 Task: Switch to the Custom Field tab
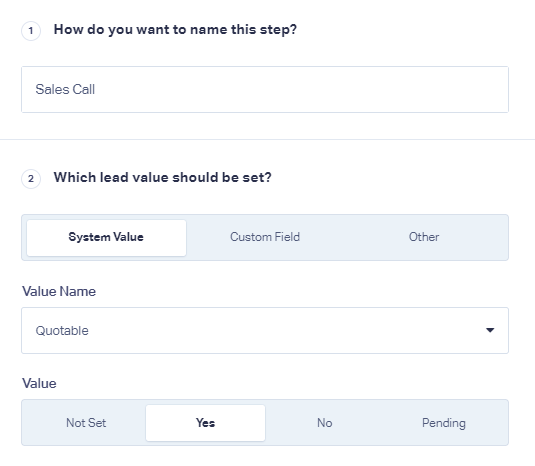[x=265, y=237]
